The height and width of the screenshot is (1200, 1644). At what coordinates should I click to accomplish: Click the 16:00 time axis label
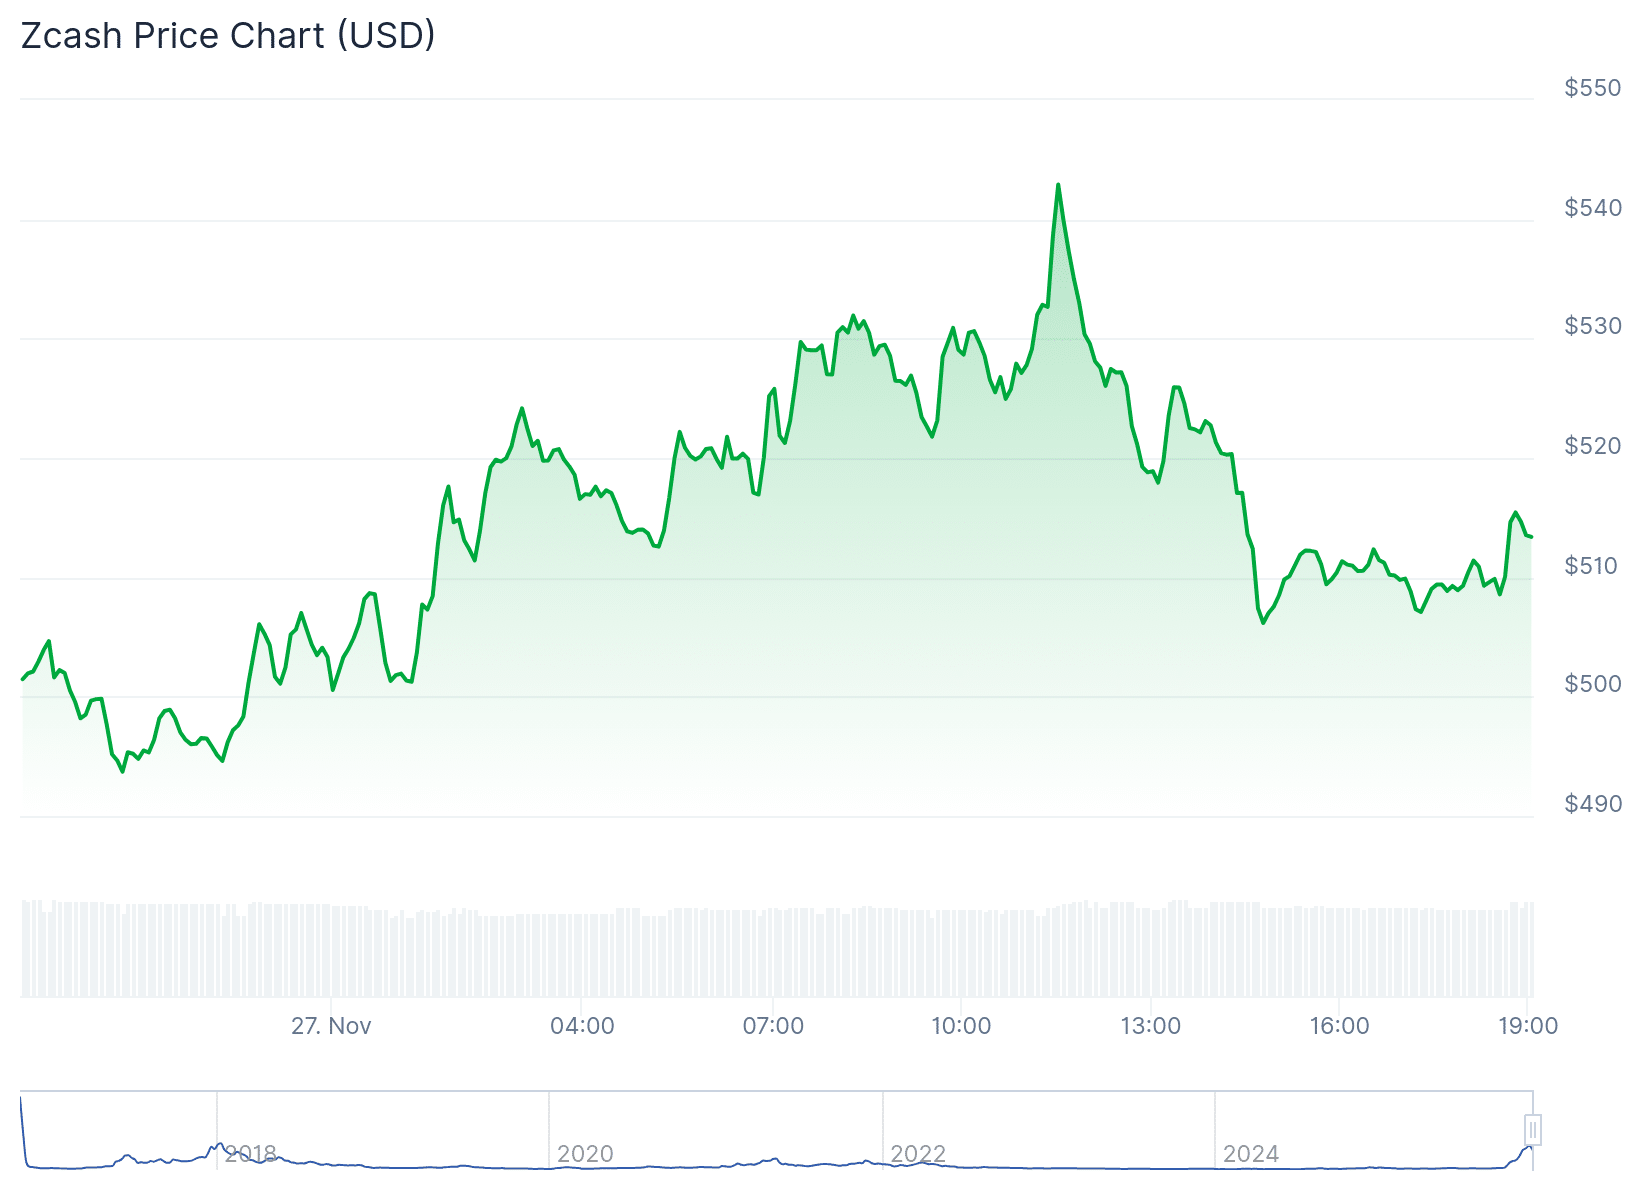point(1339,1026)
